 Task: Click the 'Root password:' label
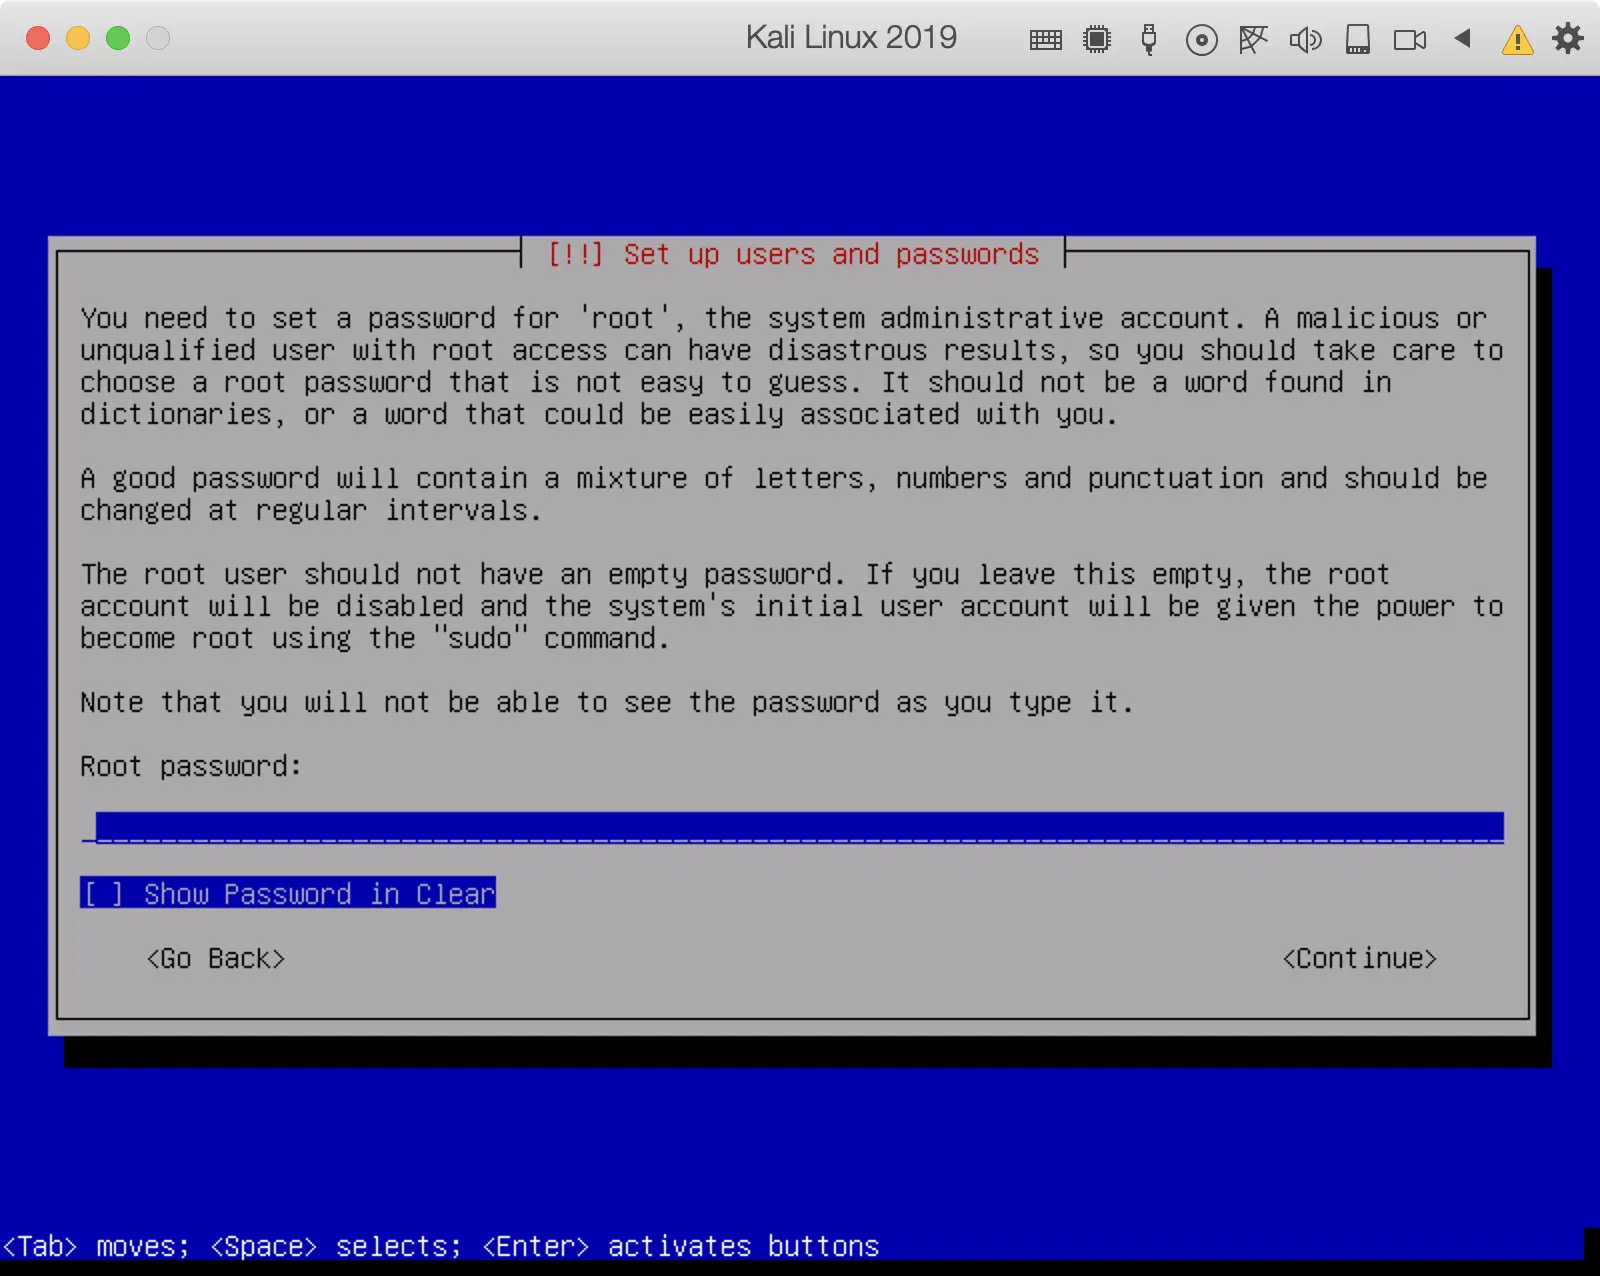[190, 766]
